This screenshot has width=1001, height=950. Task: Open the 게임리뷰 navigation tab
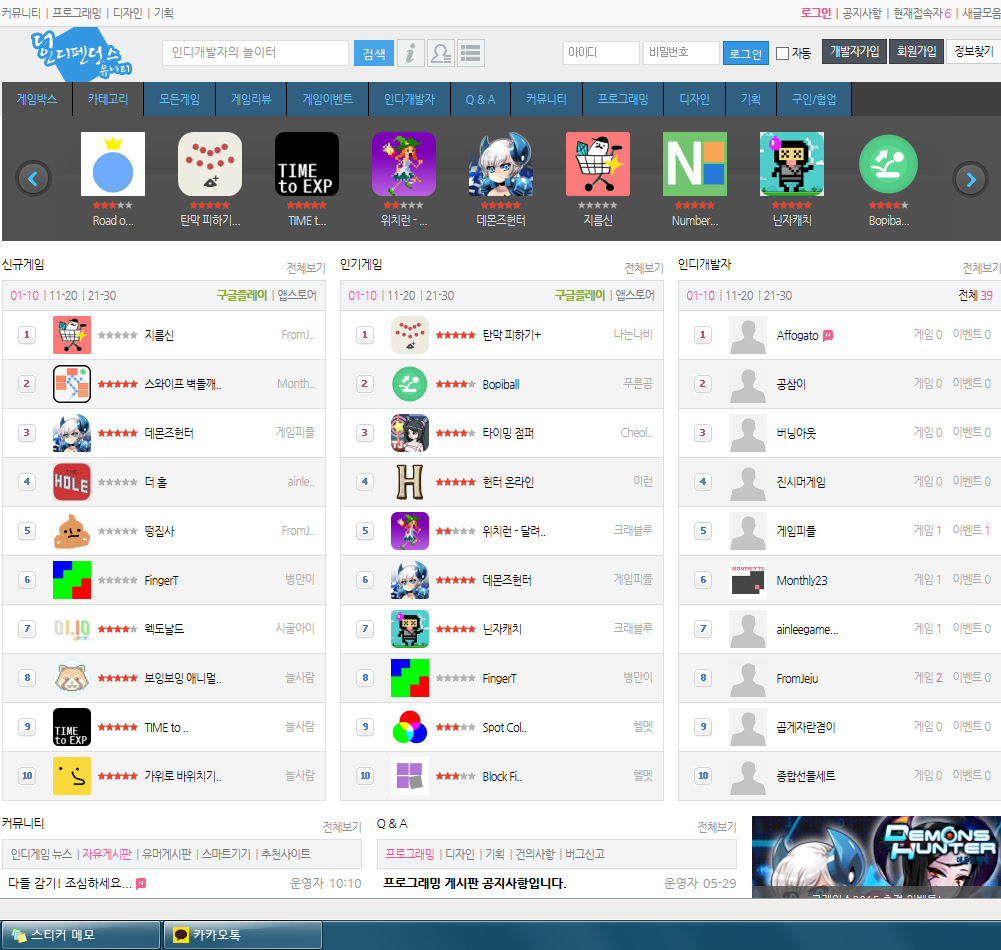click(252, 99)
